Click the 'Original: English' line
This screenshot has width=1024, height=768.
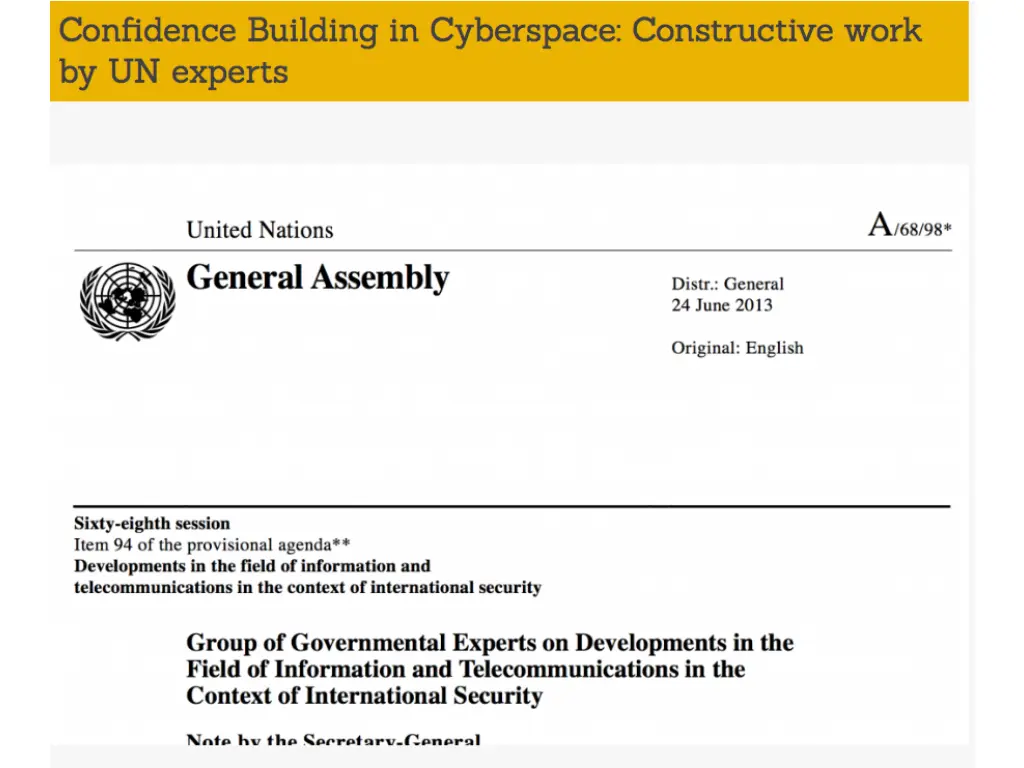737,347
